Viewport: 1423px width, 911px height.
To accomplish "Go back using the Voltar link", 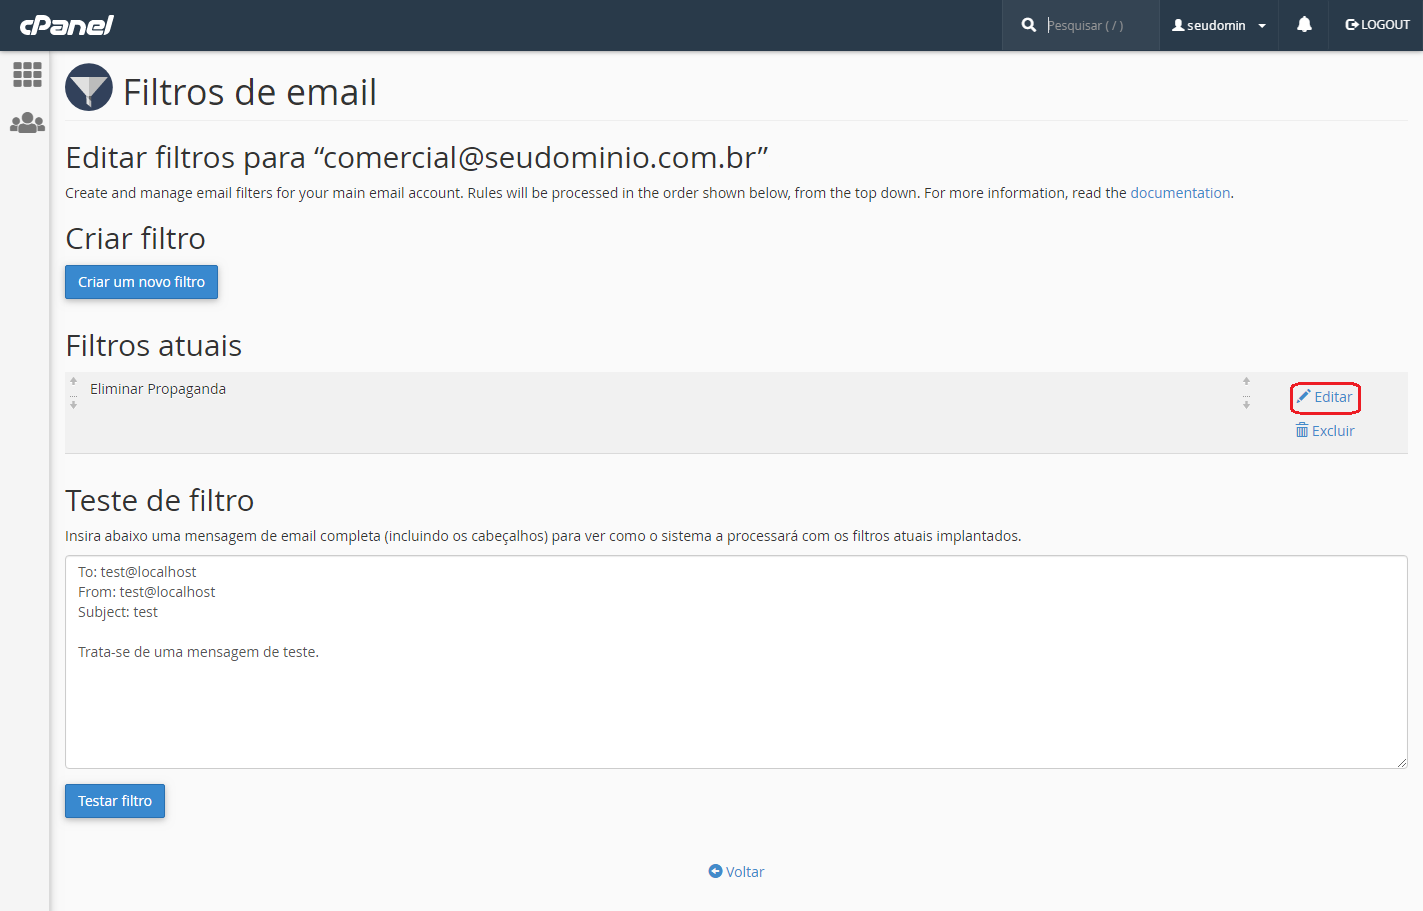I will (736, 872).
